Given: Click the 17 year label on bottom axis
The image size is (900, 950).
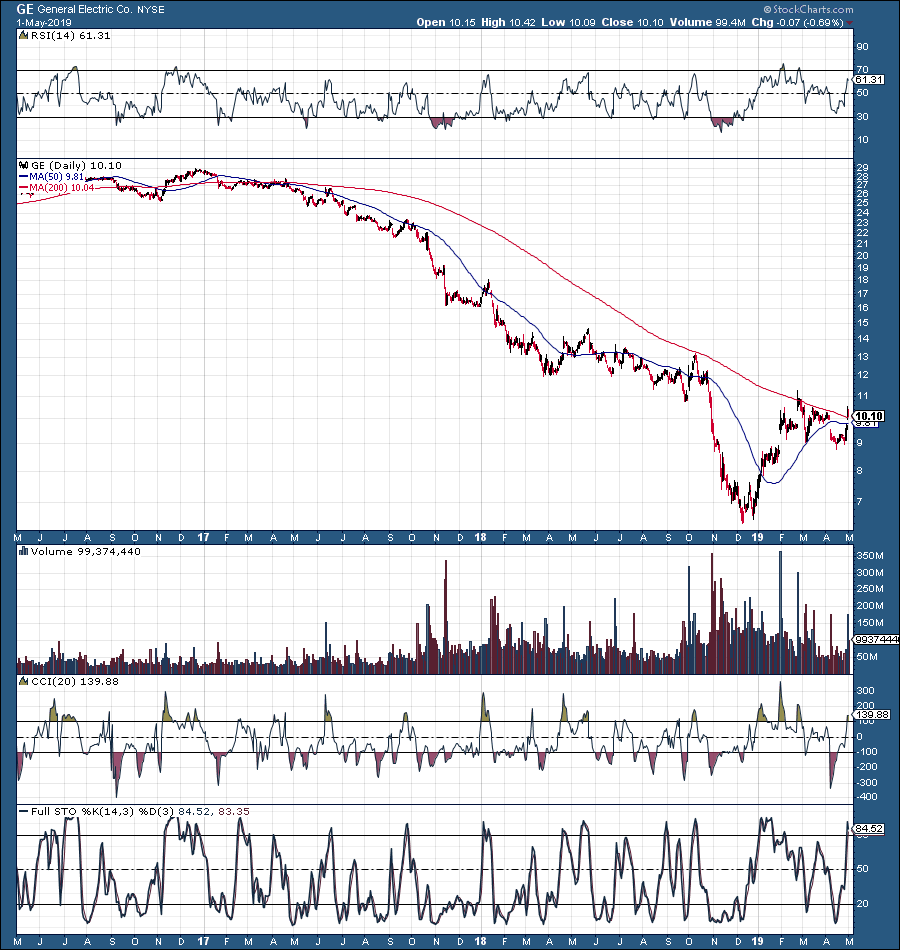Looking at the screenshot, I should 203,941.
